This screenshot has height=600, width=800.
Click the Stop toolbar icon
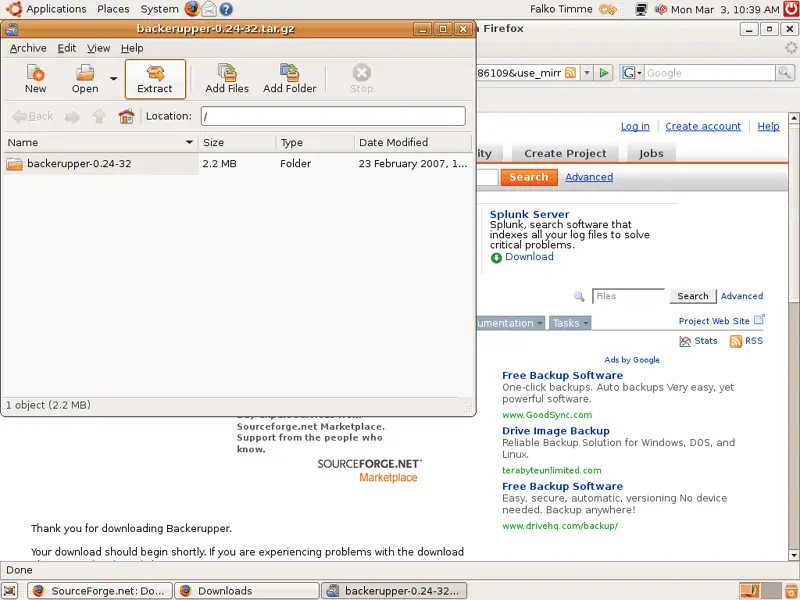(x=361, y=79)
